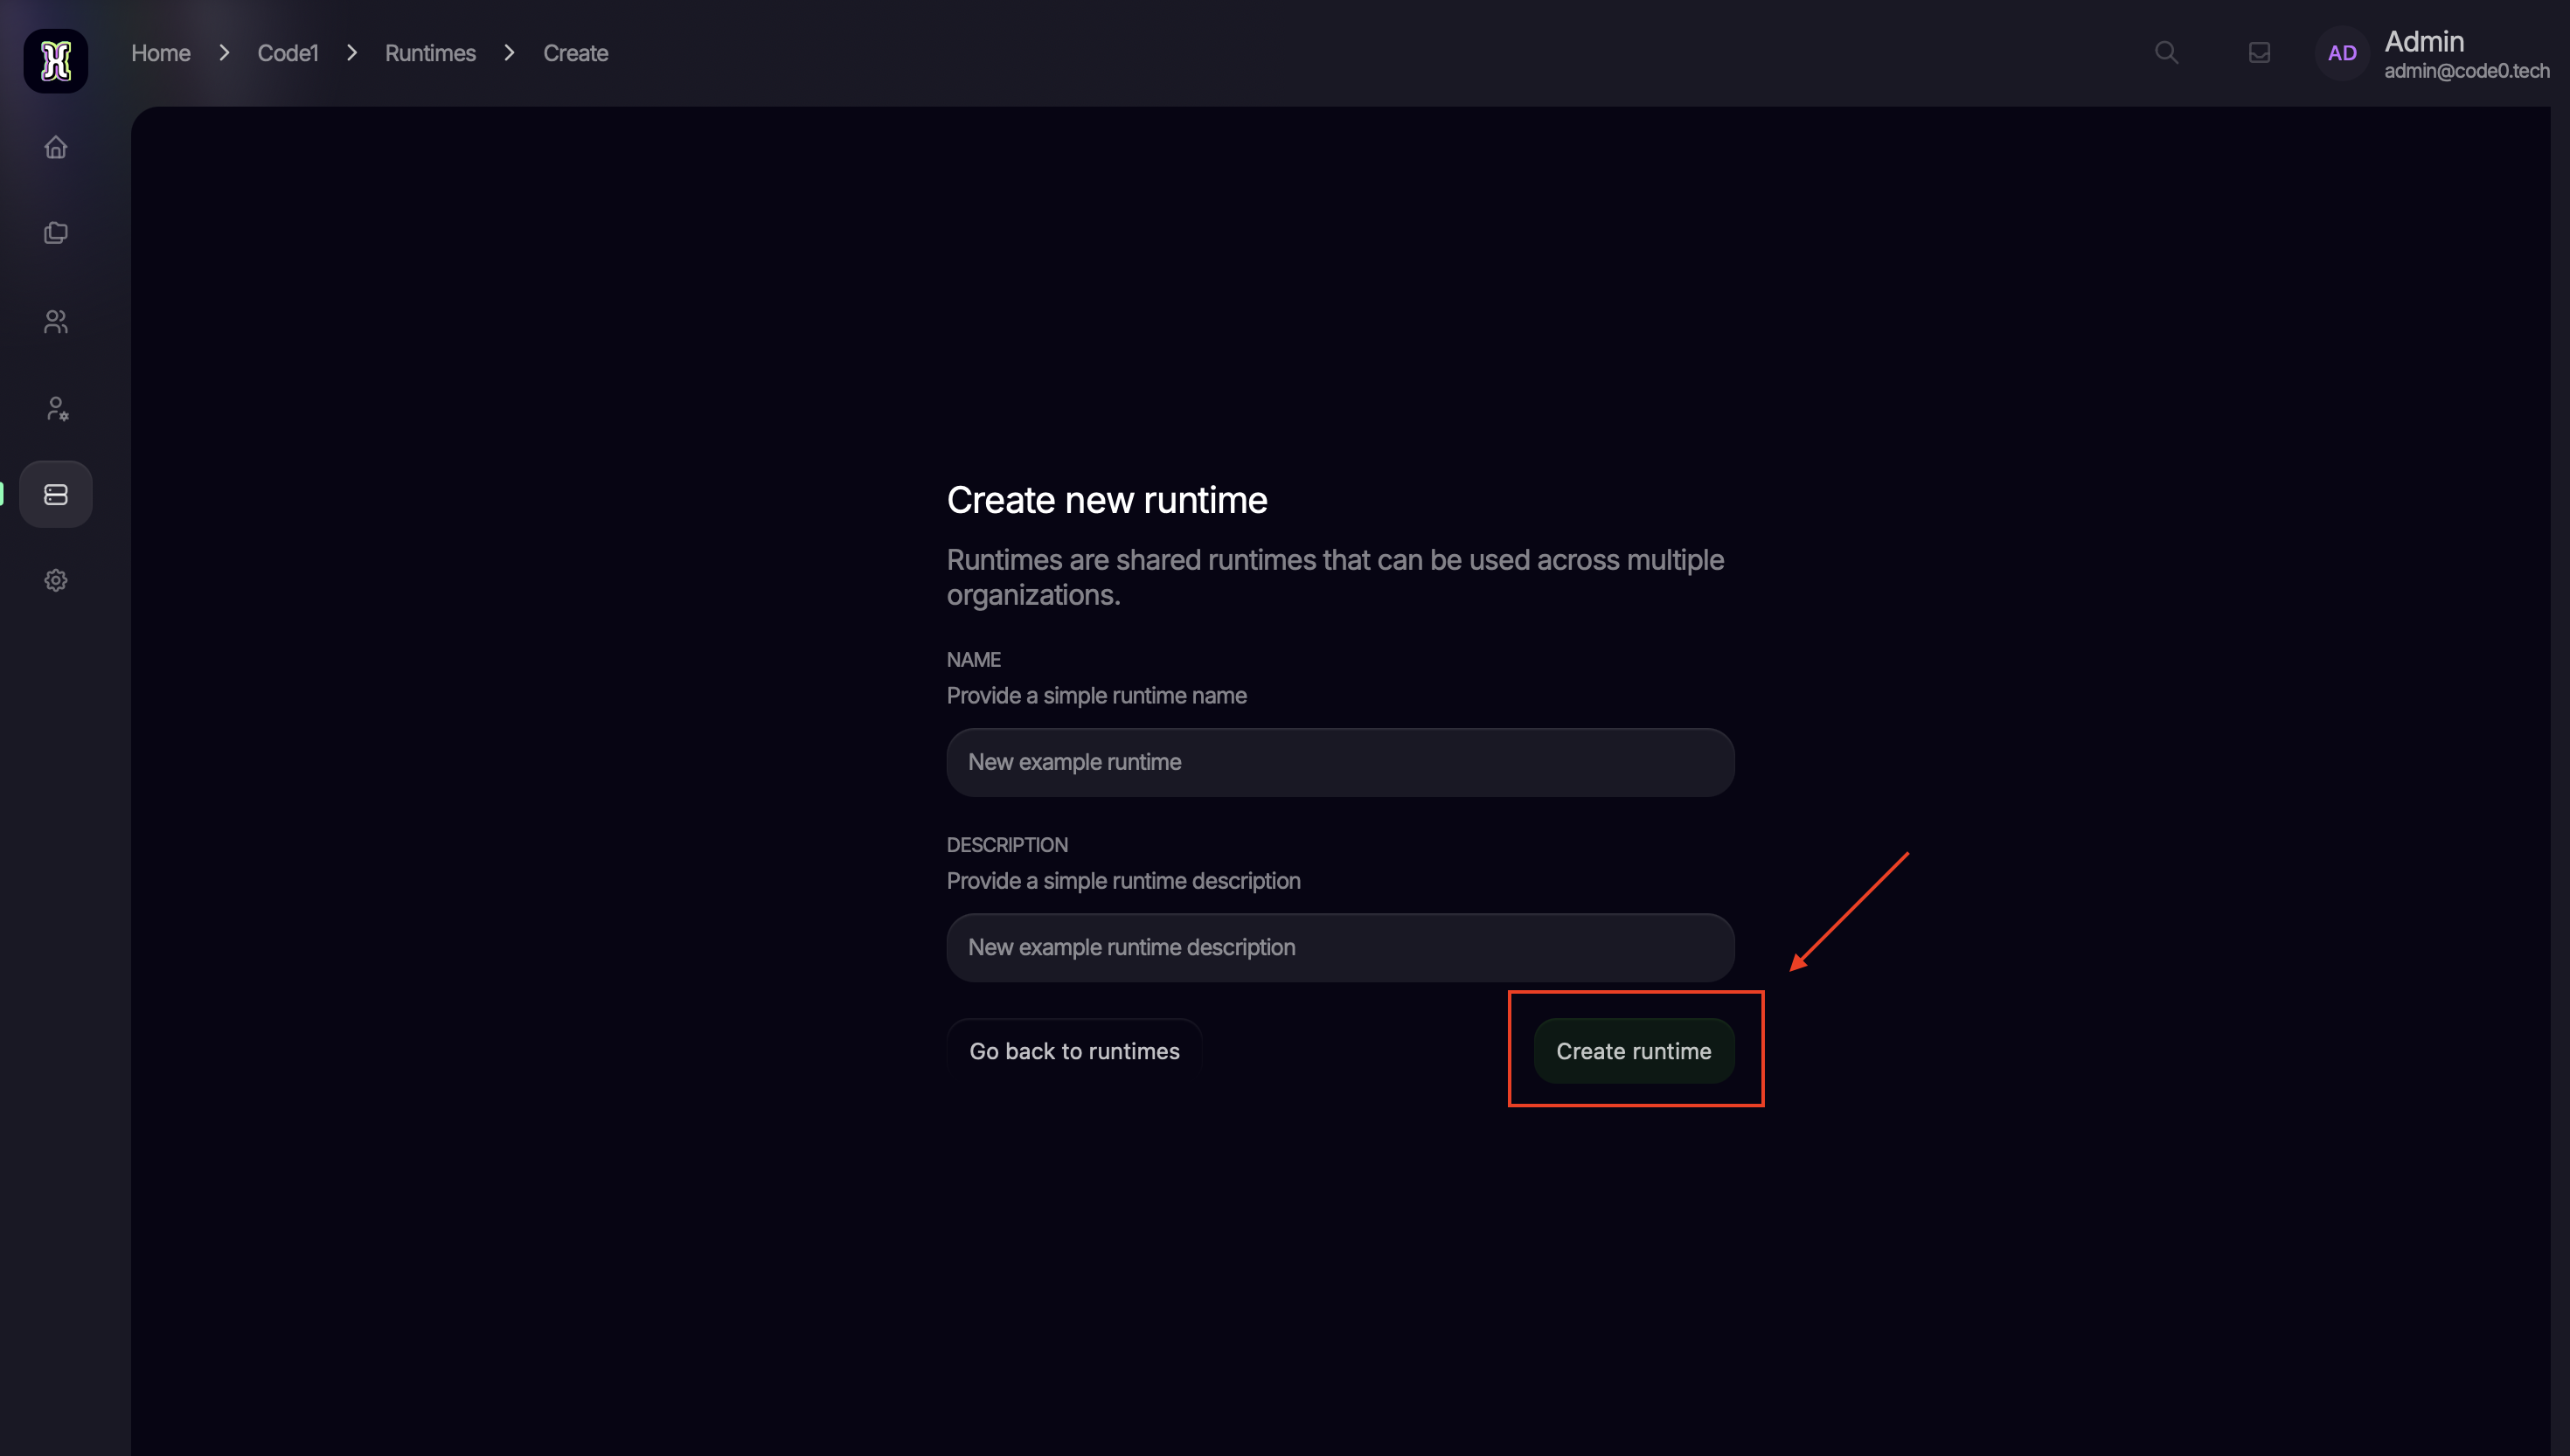This screenshot has width=2570, height=1456.
Task: Open the settings gear sidebar icon
Action: click(56, 580)
